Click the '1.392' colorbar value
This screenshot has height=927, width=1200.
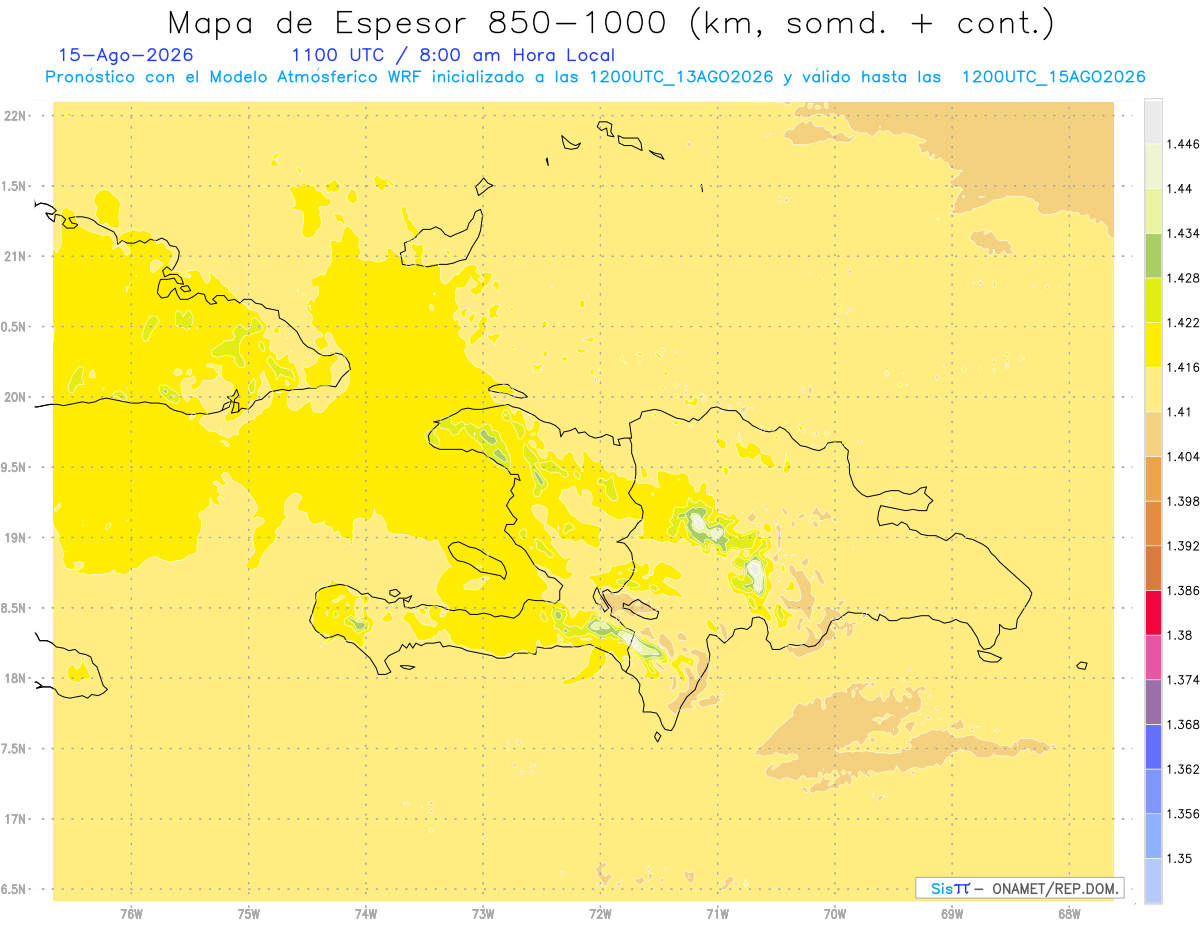[1184, 546]
